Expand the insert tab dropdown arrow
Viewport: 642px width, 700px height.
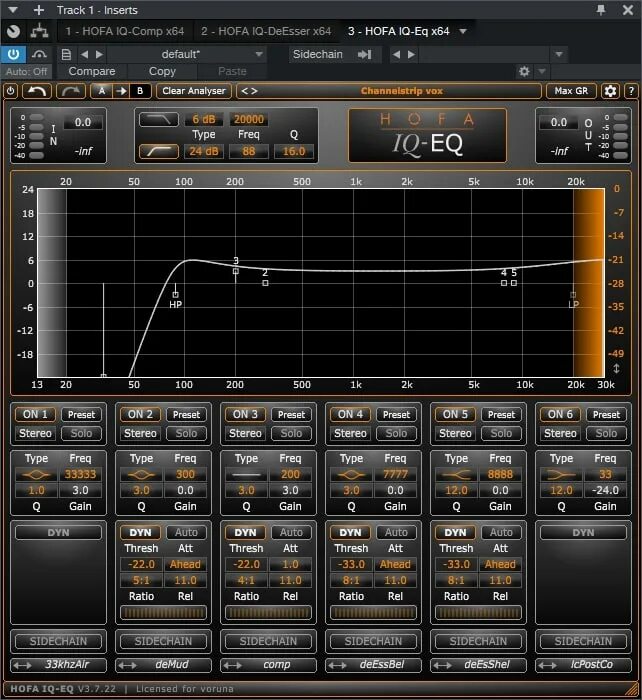[x=463, y=31]
